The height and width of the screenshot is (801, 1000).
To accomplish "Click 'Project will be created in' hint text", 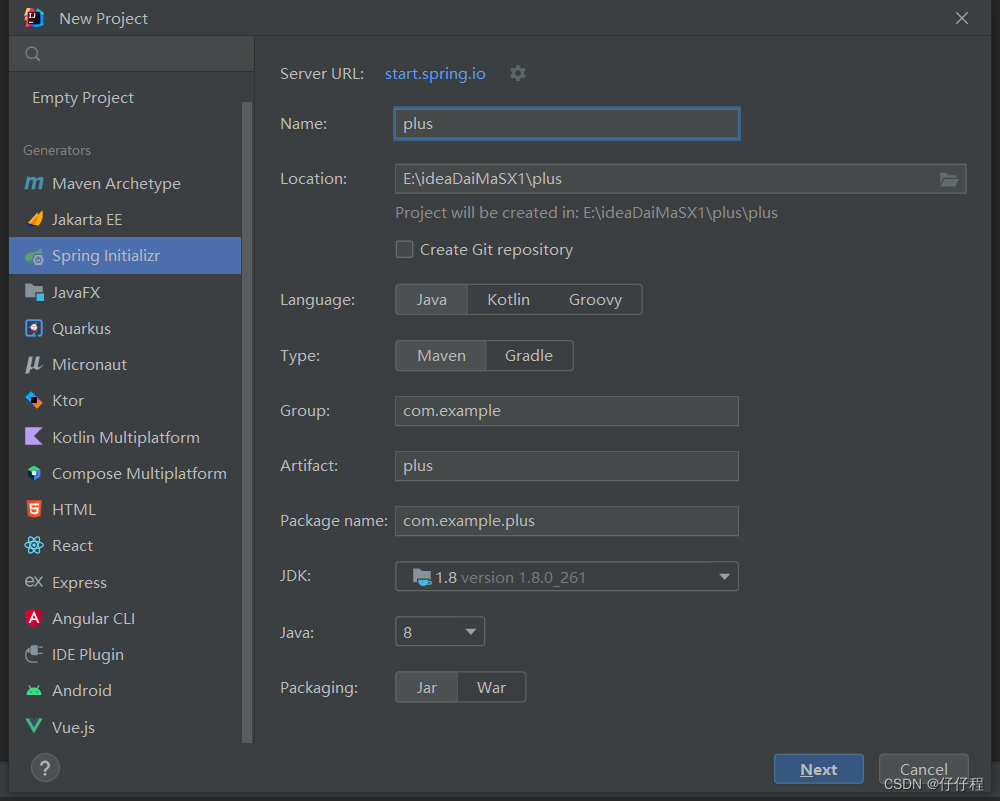I will pos(586,212).
